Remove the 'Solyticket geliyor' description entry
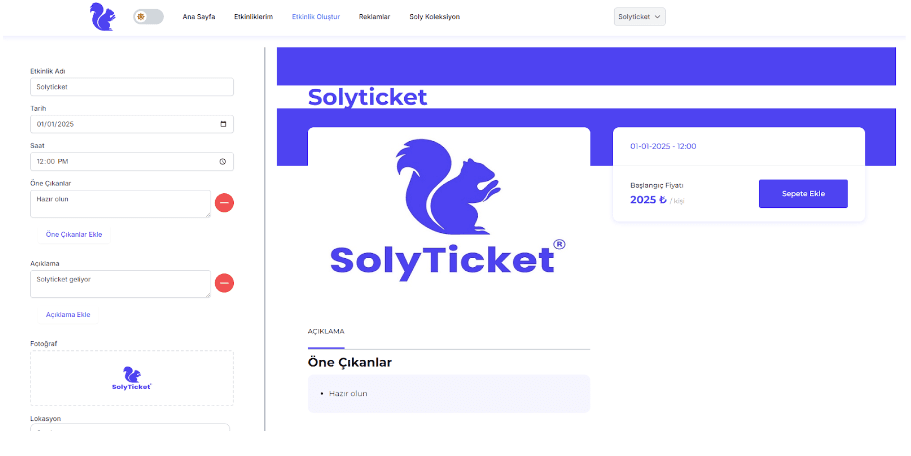911x456 pixels. [224, 283]
